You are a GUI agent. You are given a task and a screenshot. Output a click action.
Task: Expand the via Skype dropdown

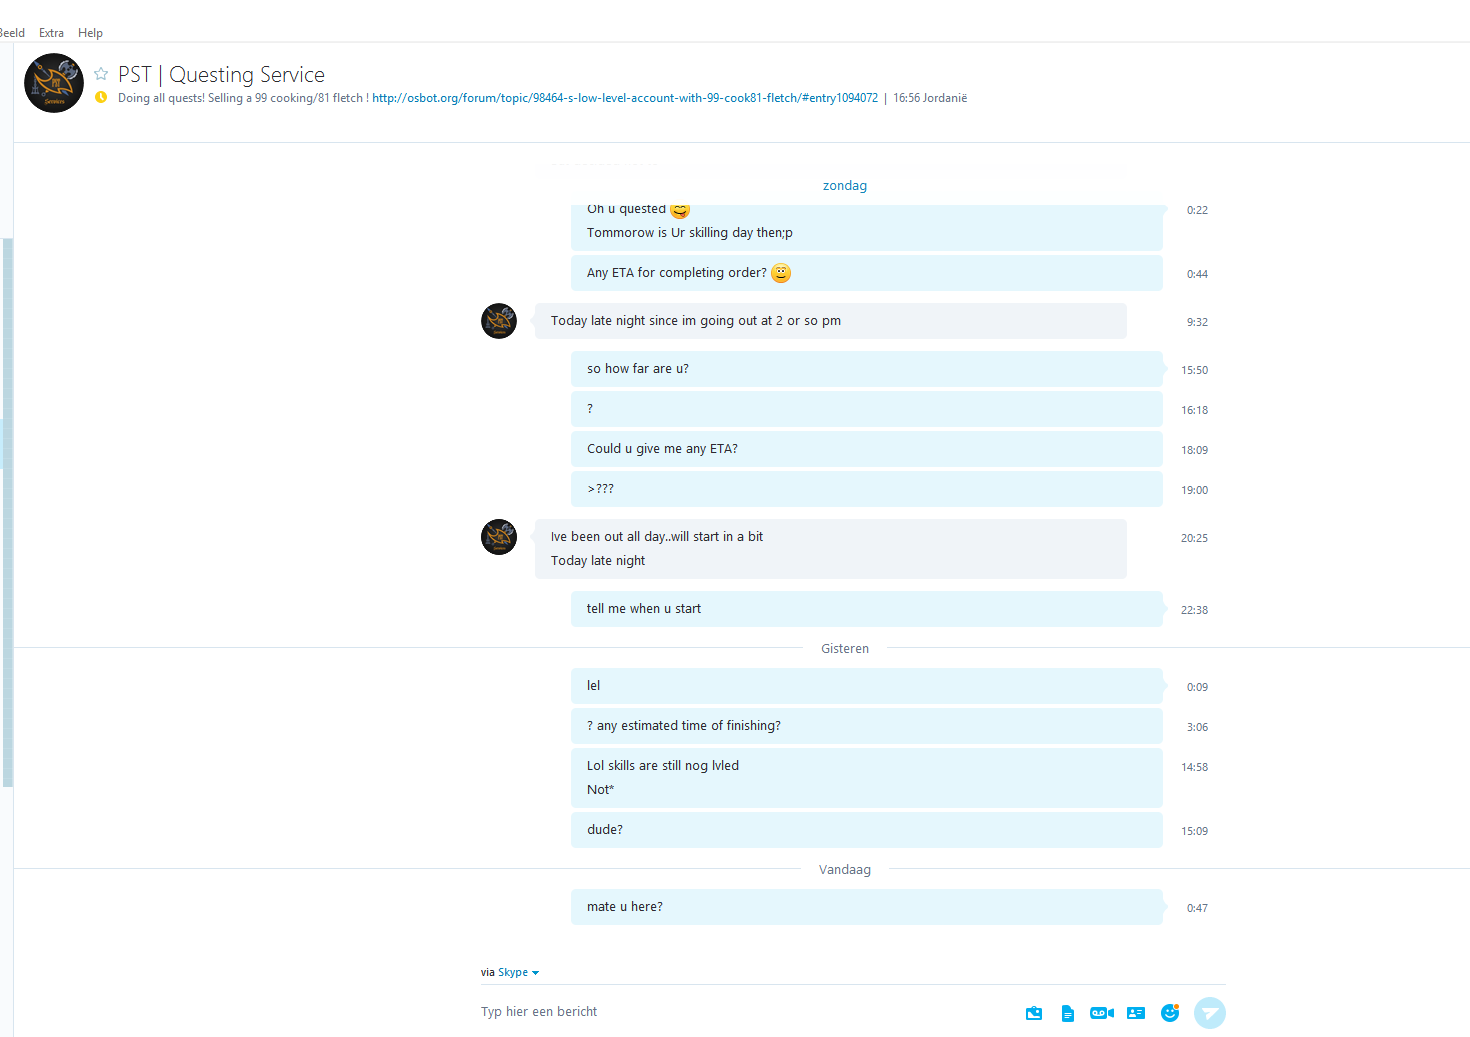518,972
